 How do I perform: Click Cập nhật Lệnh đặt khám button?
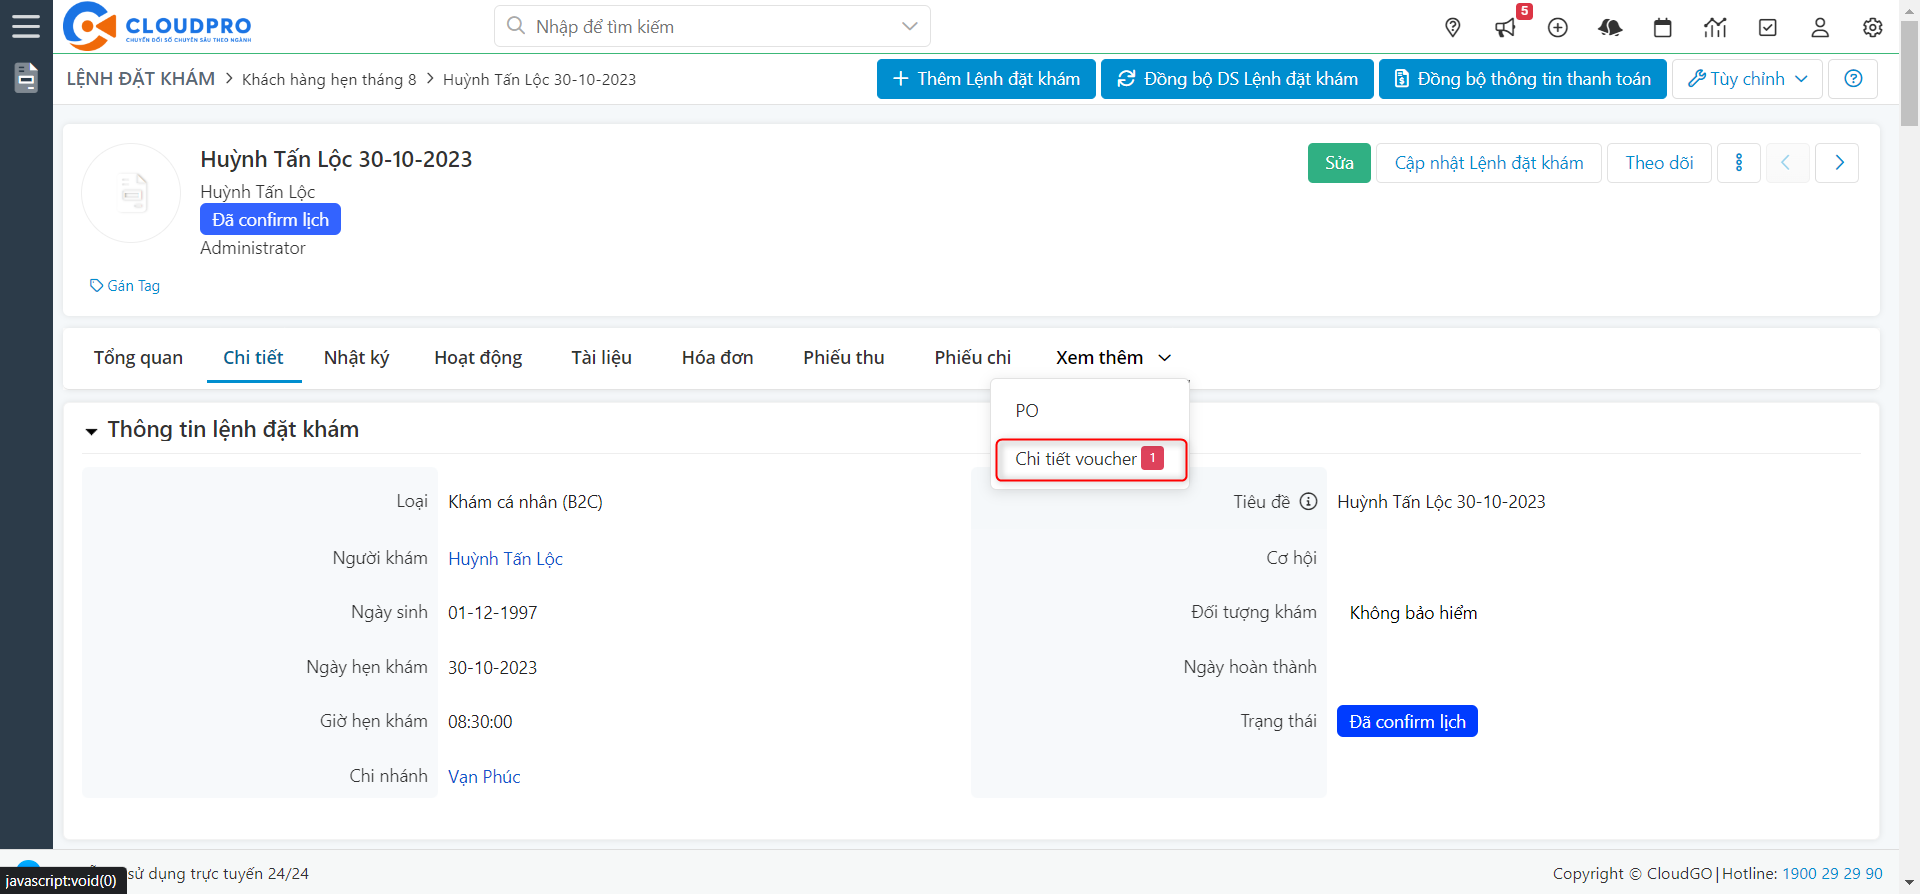click(1489, 163)
